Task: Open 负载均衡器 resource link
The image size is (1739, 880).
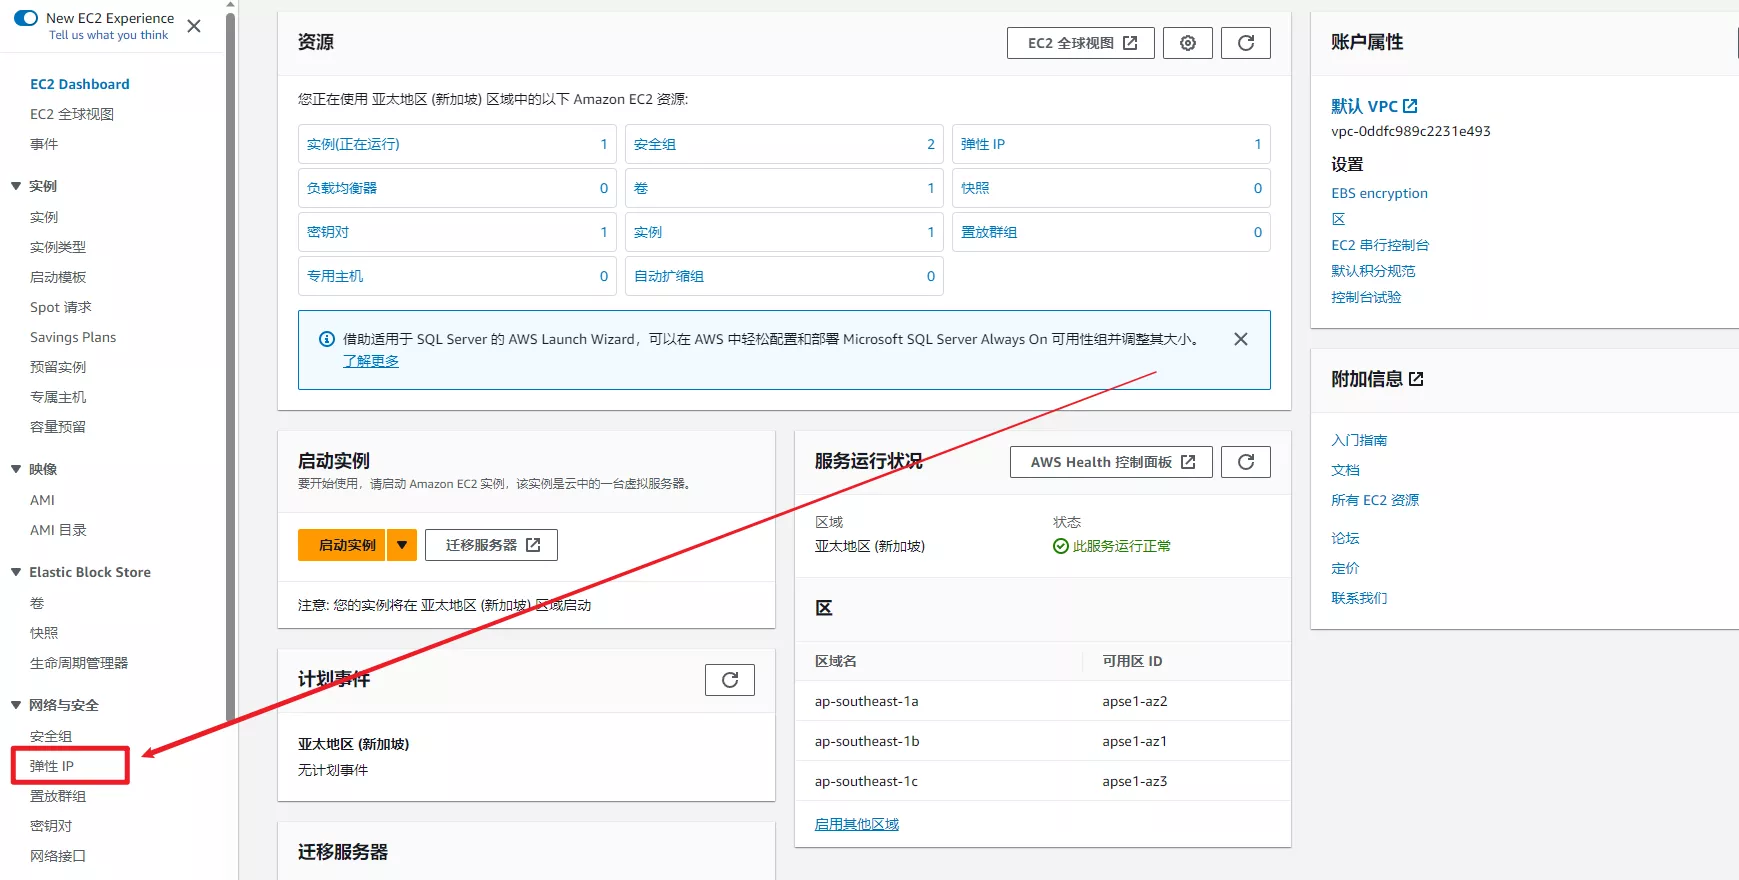Action: point(342,188)
